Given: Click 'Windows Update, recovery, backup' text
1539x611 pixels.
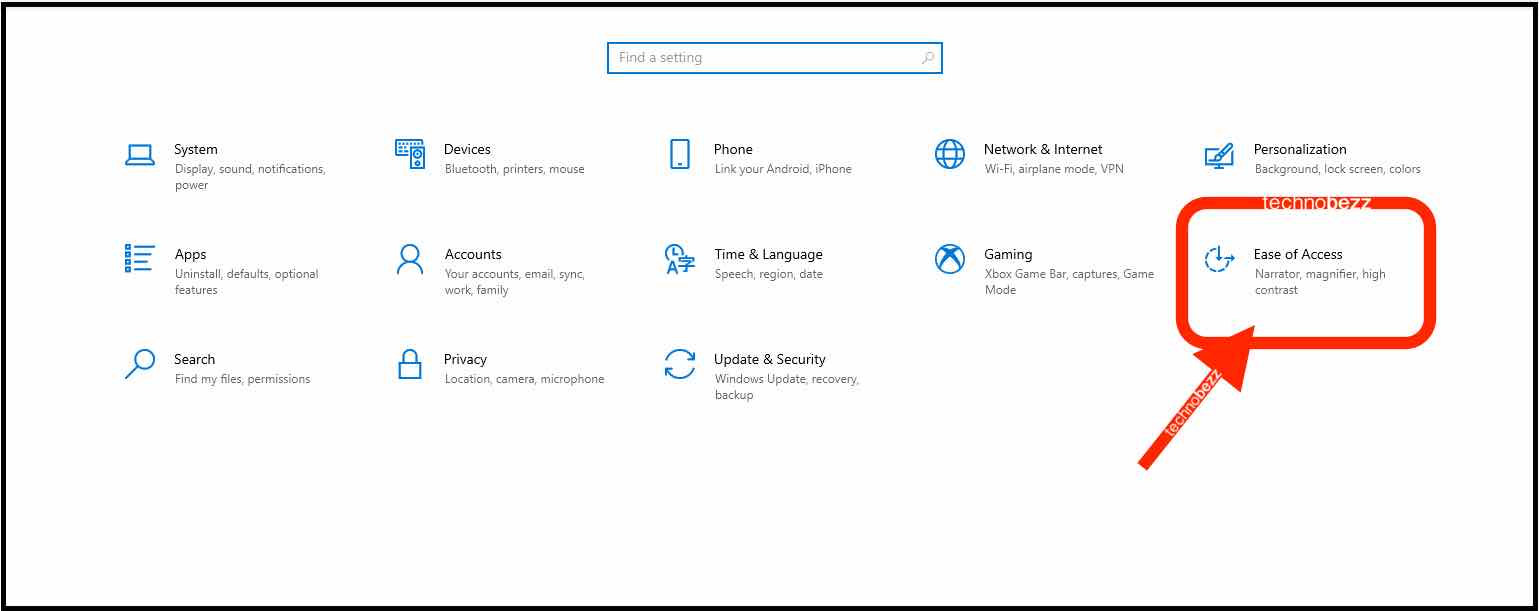Looking at the screenshot, I should tap(787, 387).
